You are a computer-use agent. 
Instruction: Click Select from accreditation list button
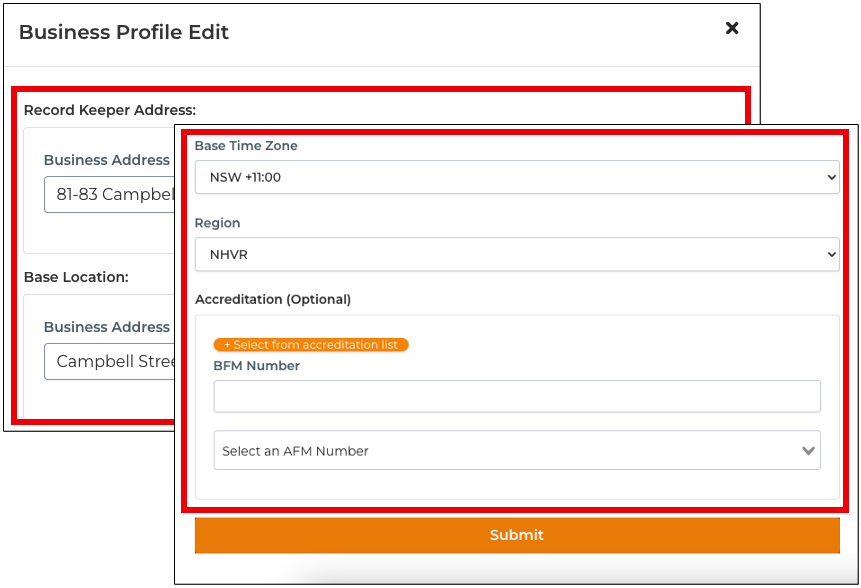(x=311, y=345)
